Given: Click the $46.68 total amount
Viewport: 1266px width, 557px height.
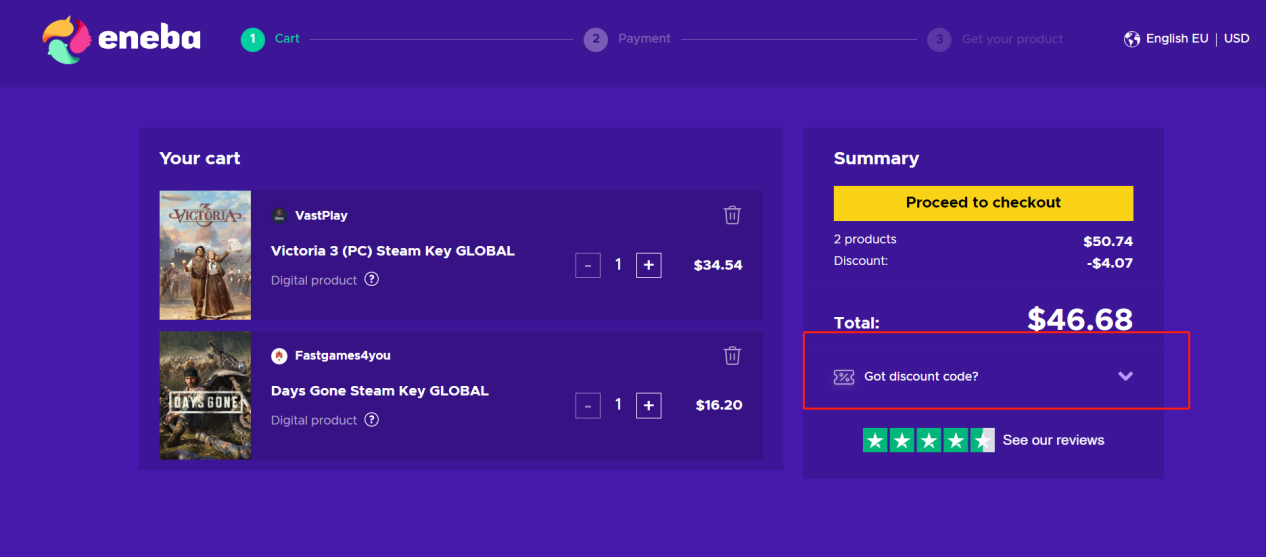Looking at the screenshot, I should pos(1080,319).
